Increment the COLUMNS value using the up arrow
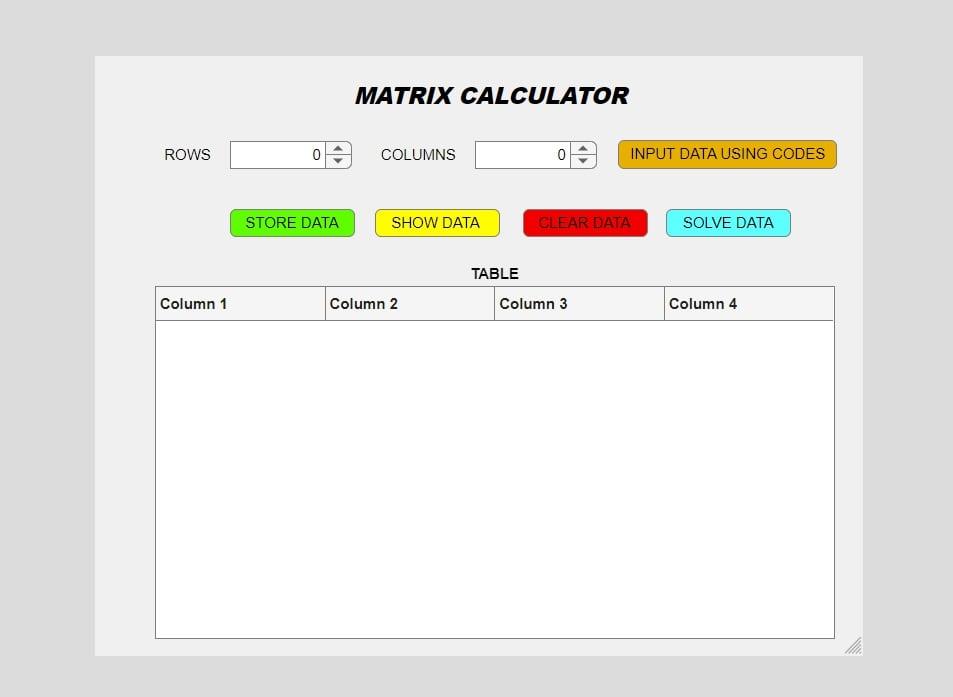 click(x=583, y=148)
